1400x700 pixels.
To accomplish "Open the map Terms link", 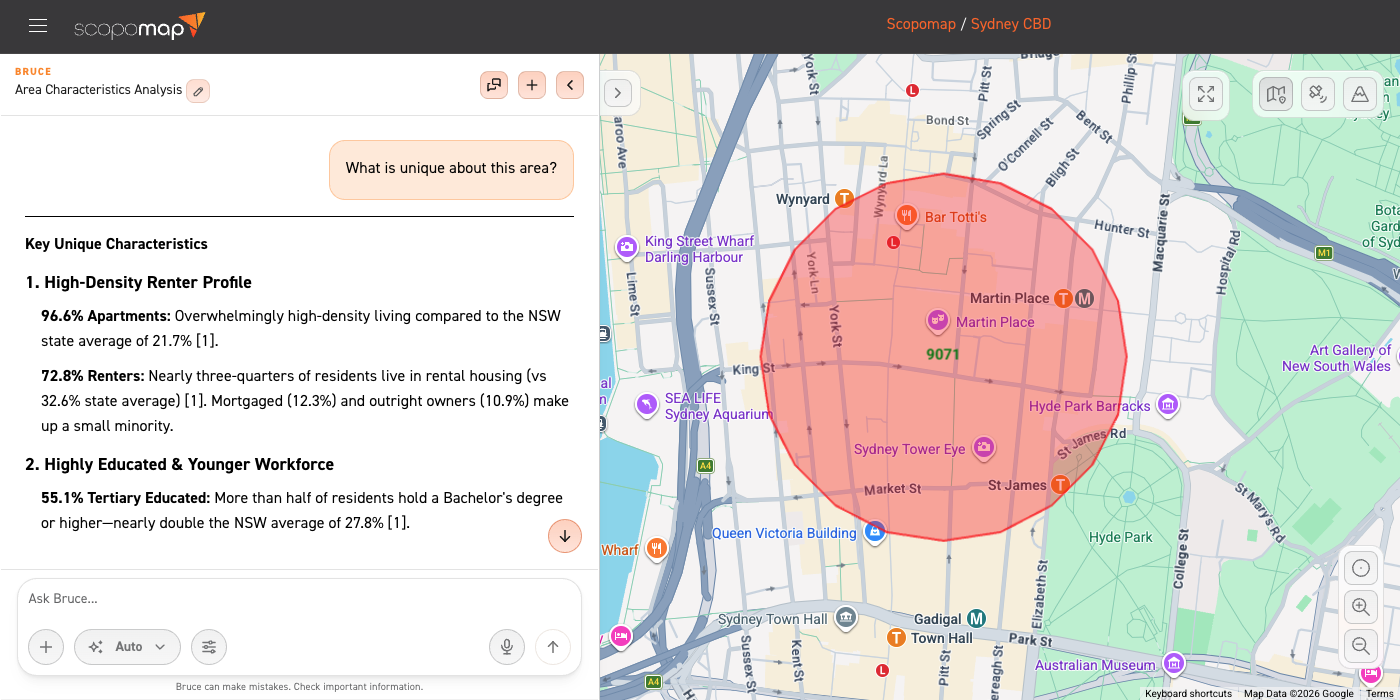I will tap(1379, 693).
